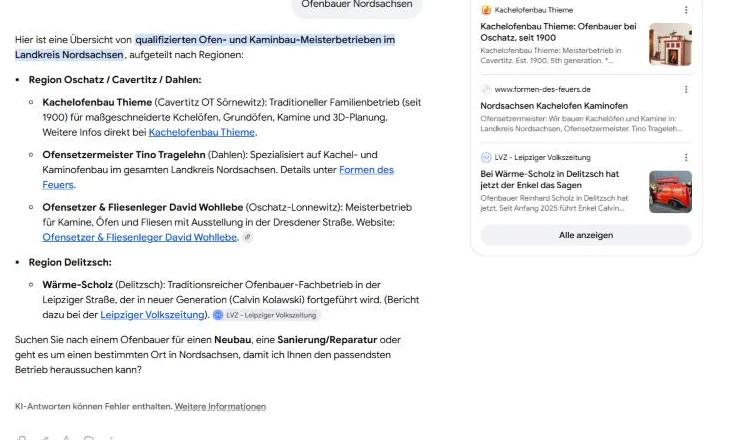Open source title Kachelofenbau Thieme: Ofenbauer bei Oschatz

(x=558, y=32)
